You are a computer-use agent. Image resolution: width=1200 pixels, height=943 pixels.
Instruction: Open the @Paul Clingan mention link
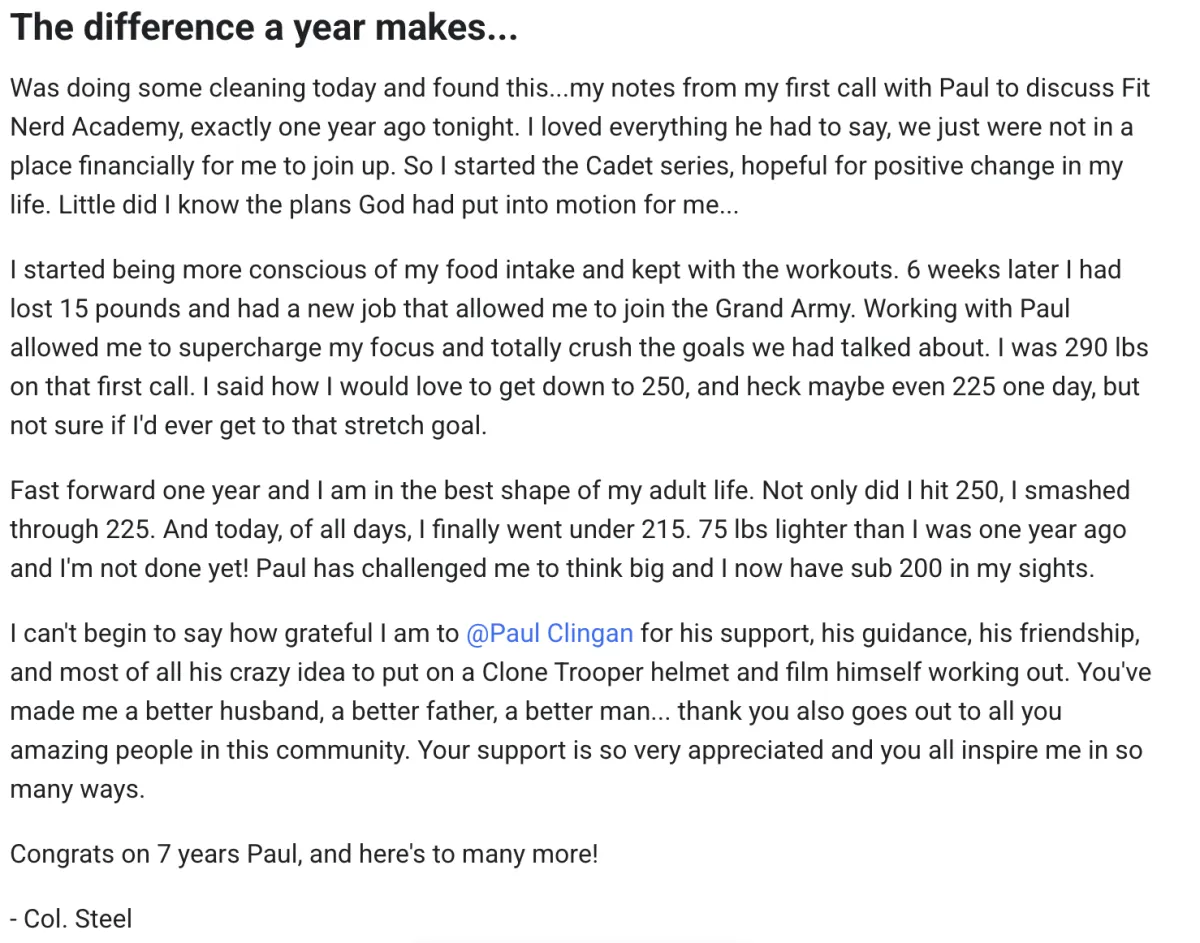pos(549,633)
